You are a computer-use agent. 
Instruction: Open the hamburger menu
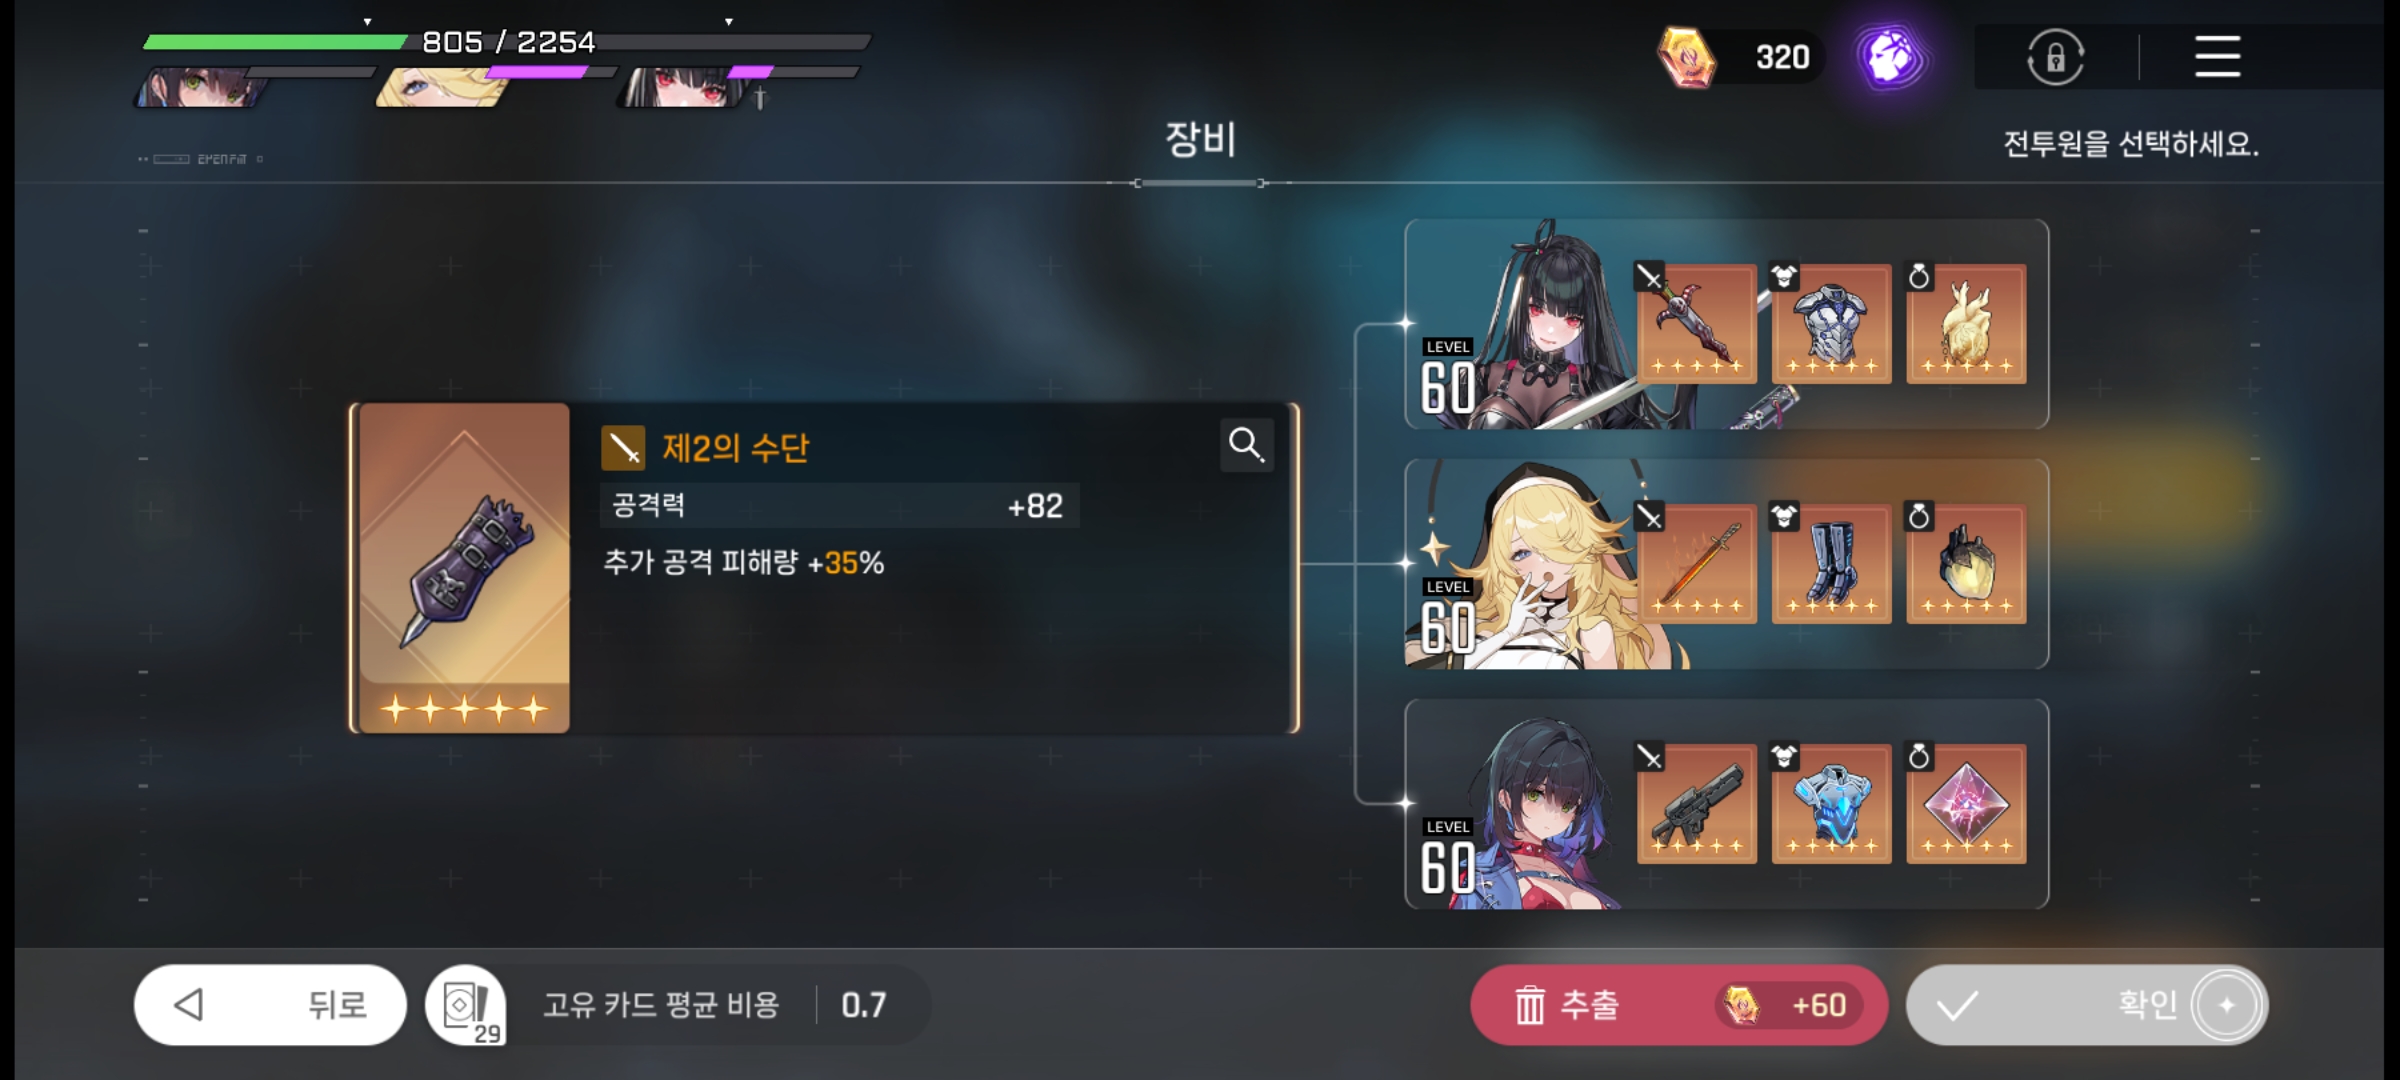pos(2217,56)
